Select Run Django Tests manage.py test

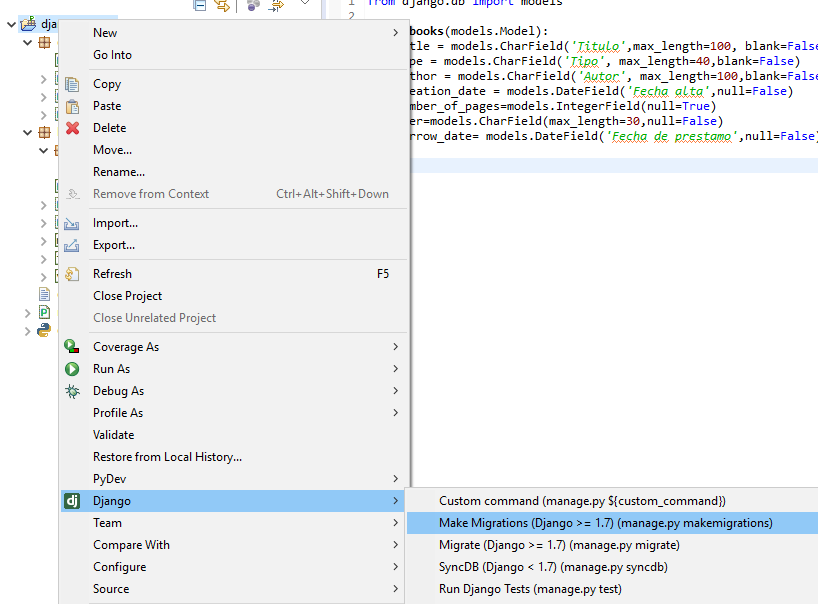[612, 588]
